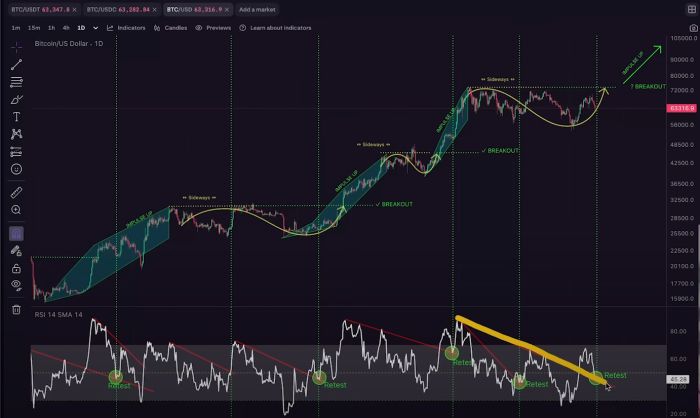Open the emoji icons tool

pos(16,169)
